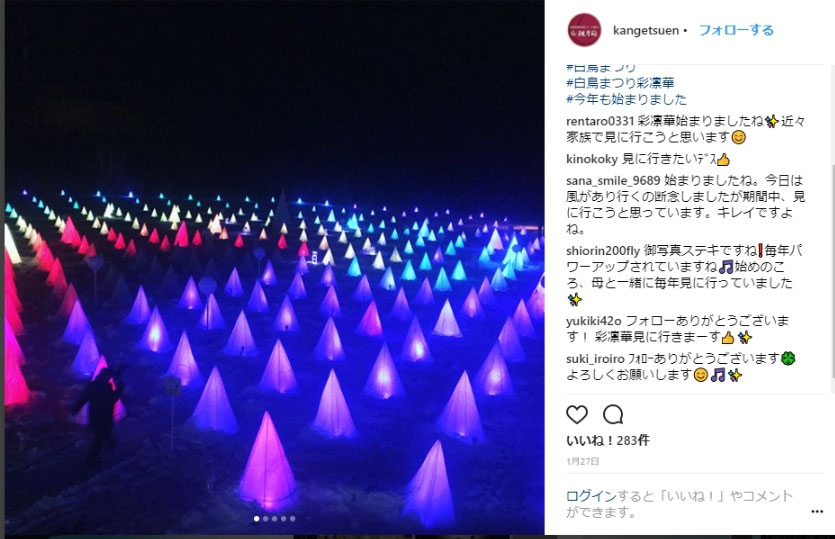Open the kangetsuen username link
Image resolution: width=835 pixels, height=539 pixels.
coord(646,31)
